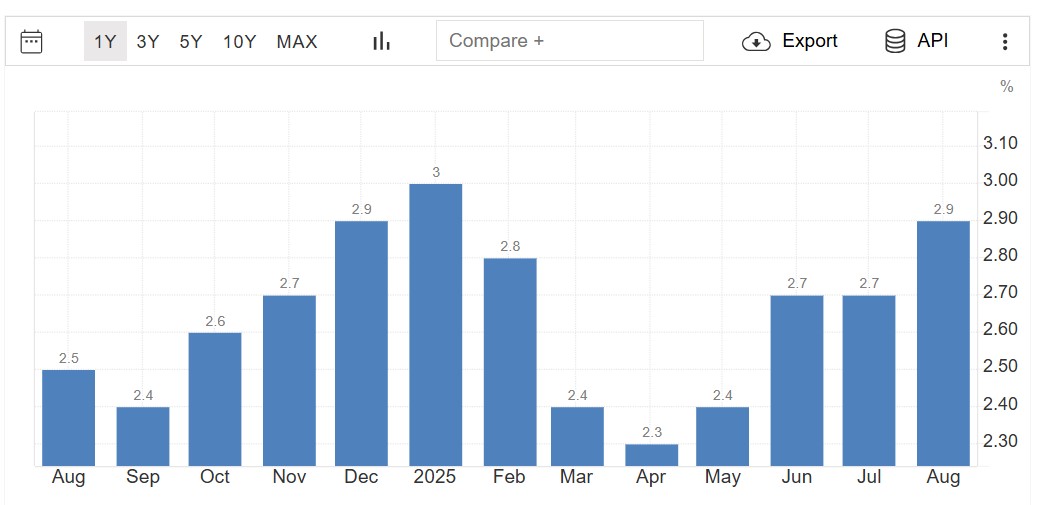Open the calendar date picker icon
1053x505 pixels.
(x=32, y=41)
